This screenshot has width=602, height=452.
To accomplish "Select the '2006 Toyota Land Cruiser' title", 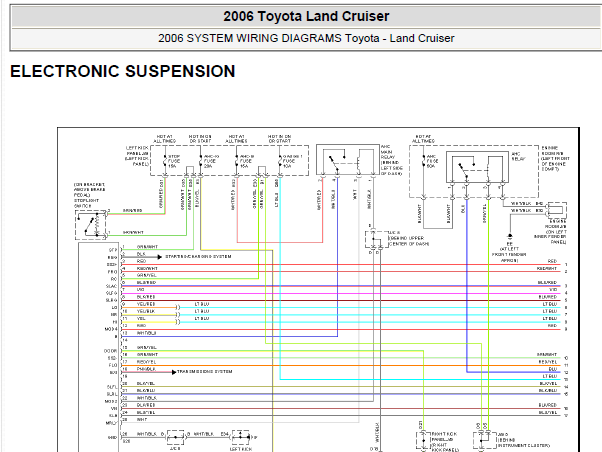I will coord(306,17).
